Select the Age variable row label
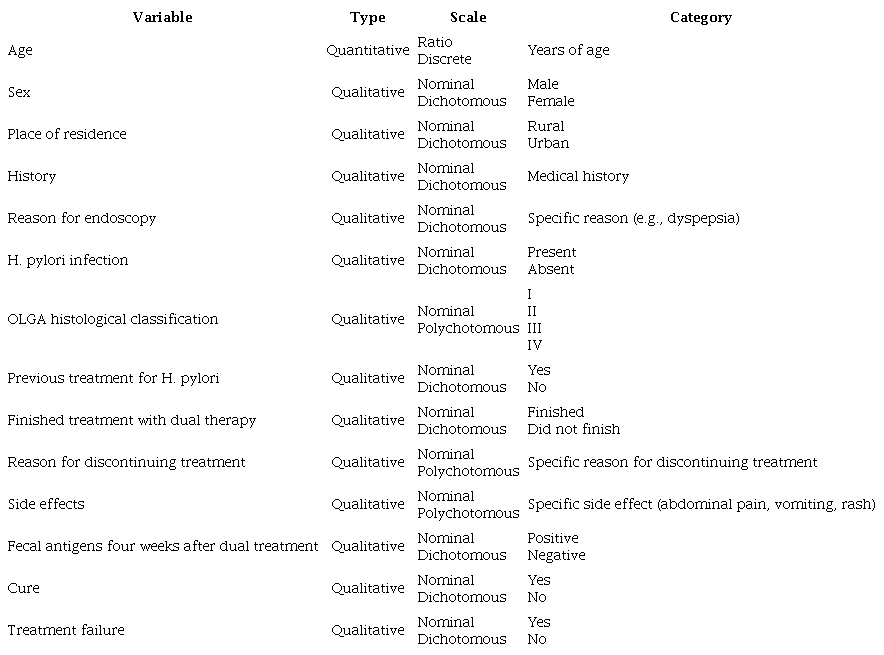Screen dimensions: 884x655 20,50
